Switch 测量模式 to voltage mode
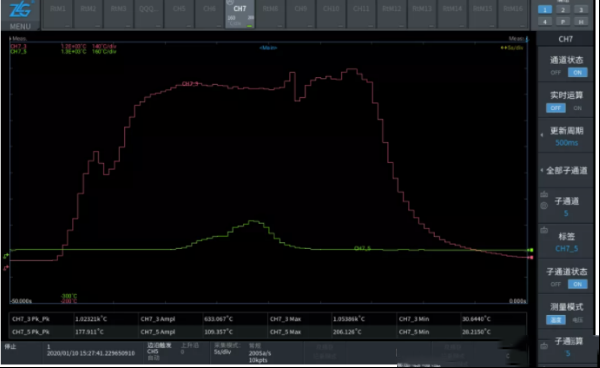The height and width of the screenshot is (368, 600). pos(577,320)
